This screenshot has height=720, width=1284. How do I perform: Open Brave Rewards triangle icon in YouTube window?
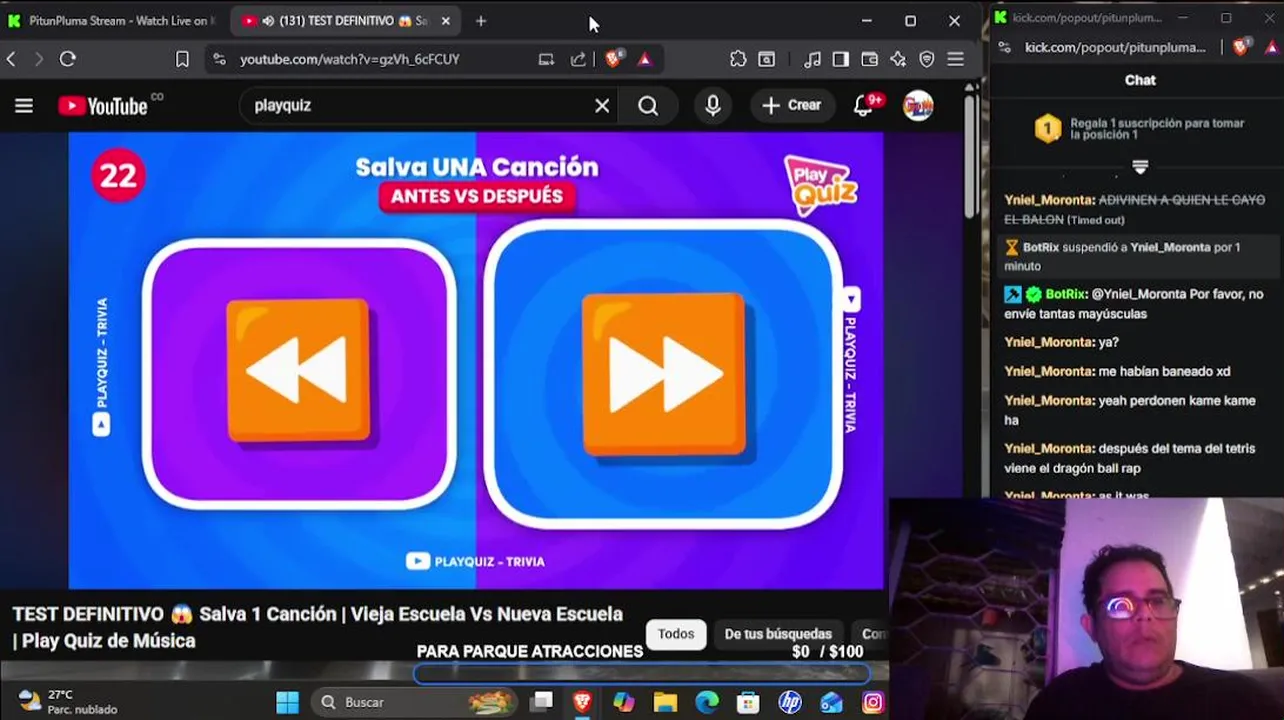pyautogui.click(x=645, y=59)
